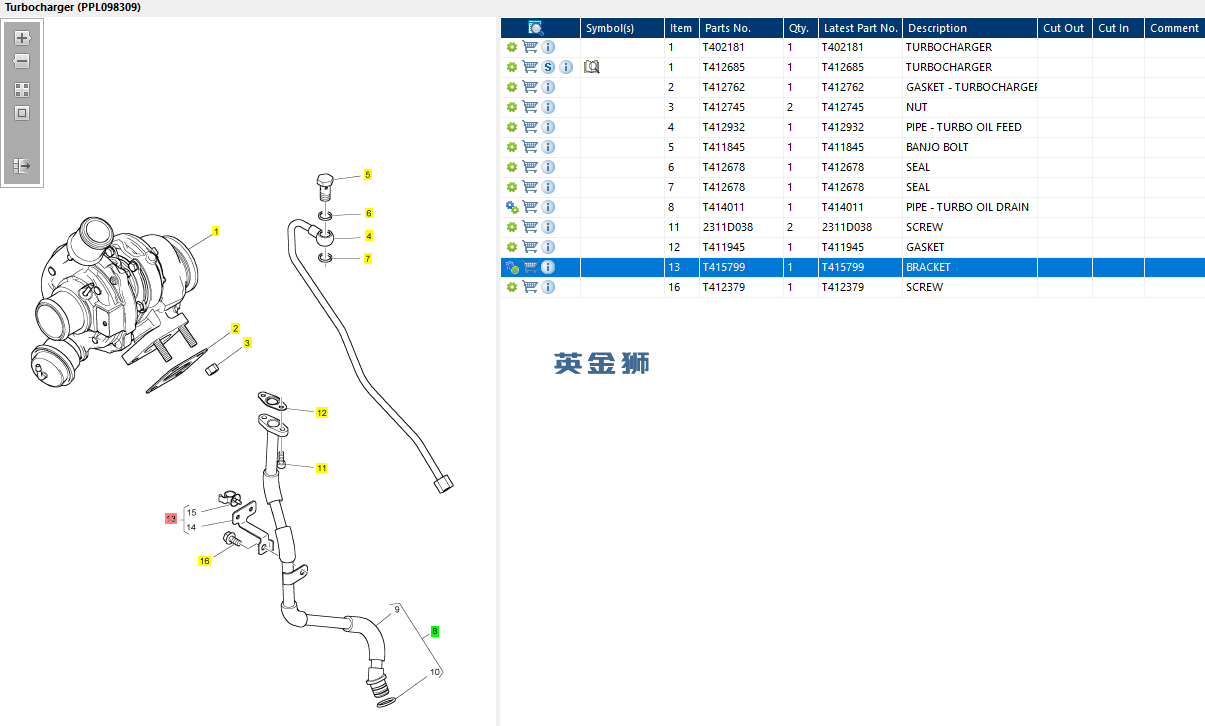Click parts number 2311D038 cell
The image size is (1205, 726).
(741, 227)
